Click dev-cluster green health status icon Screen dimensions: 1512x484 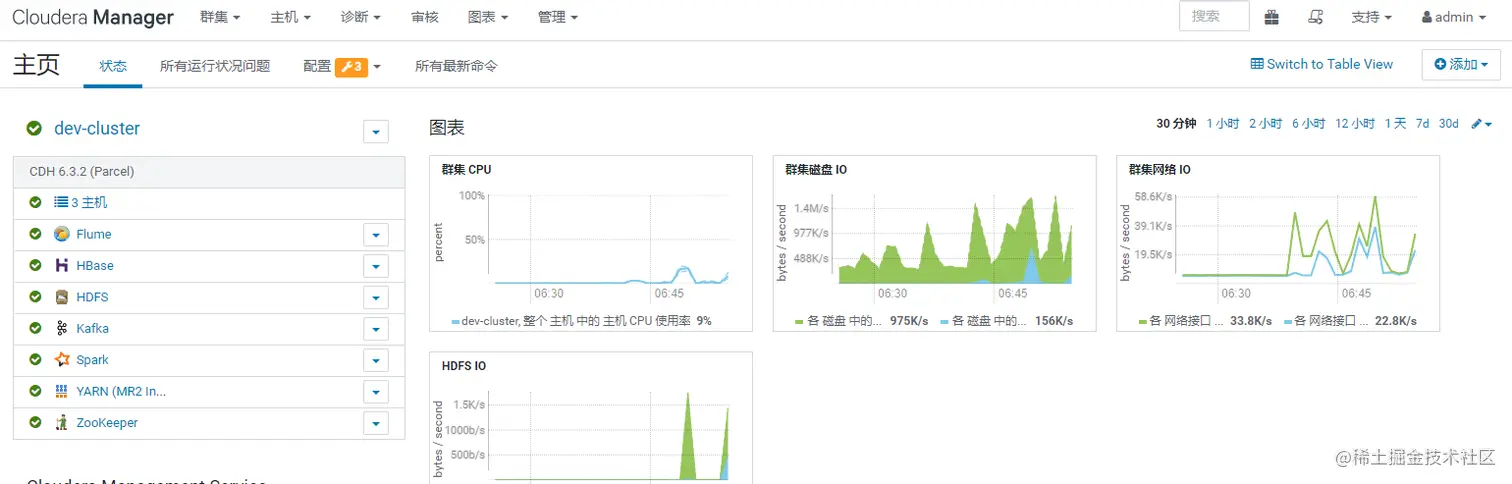34,128
